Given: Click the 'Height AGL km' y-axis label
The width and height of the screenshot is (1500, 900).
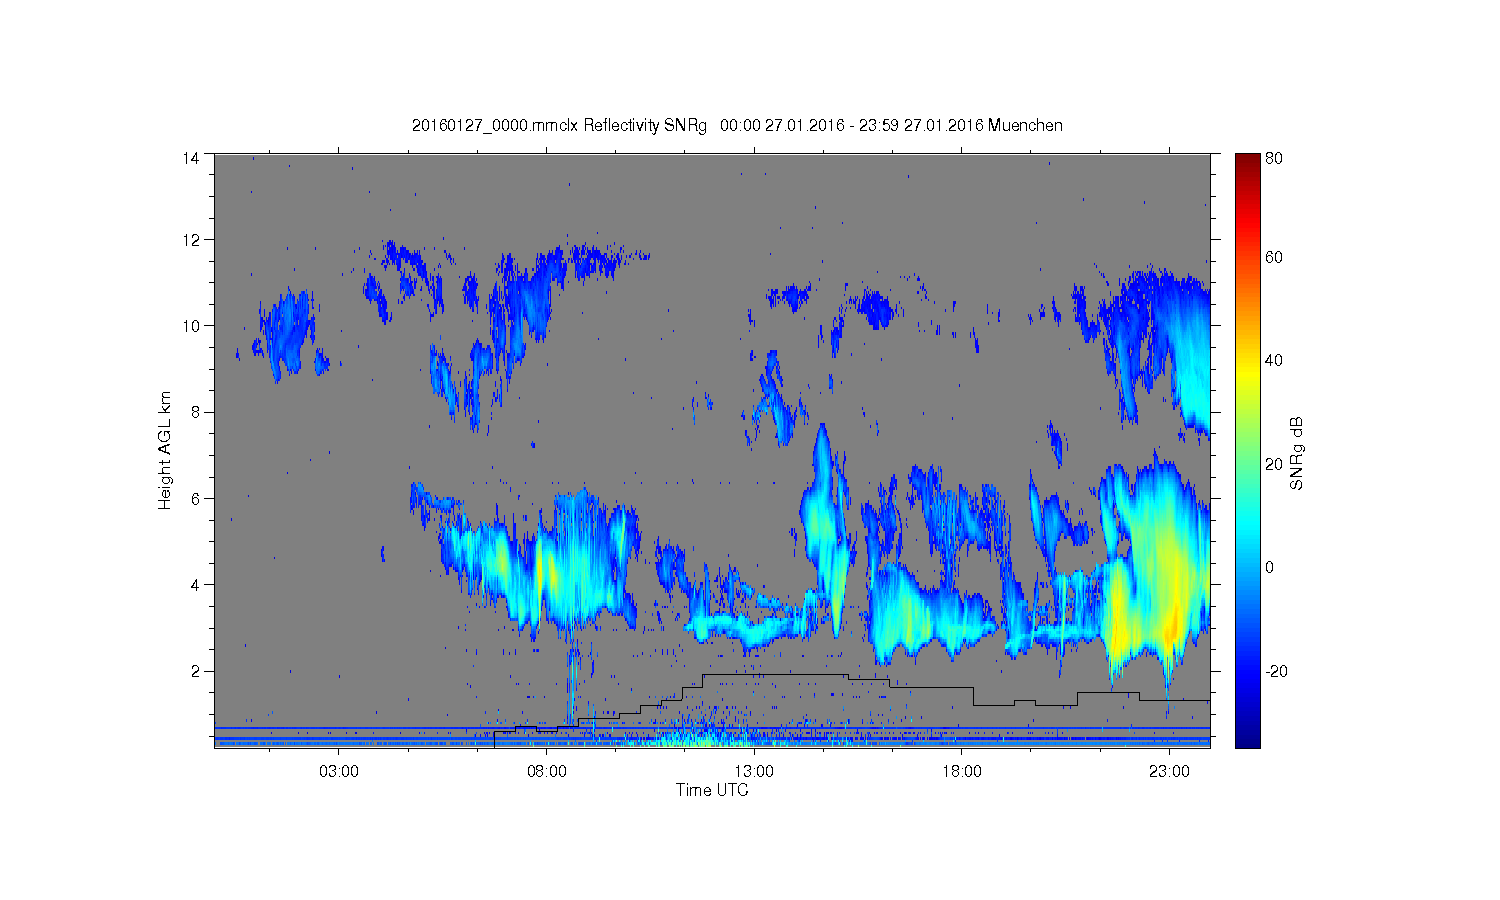Looking at the screenshot, I should (165, 450).
